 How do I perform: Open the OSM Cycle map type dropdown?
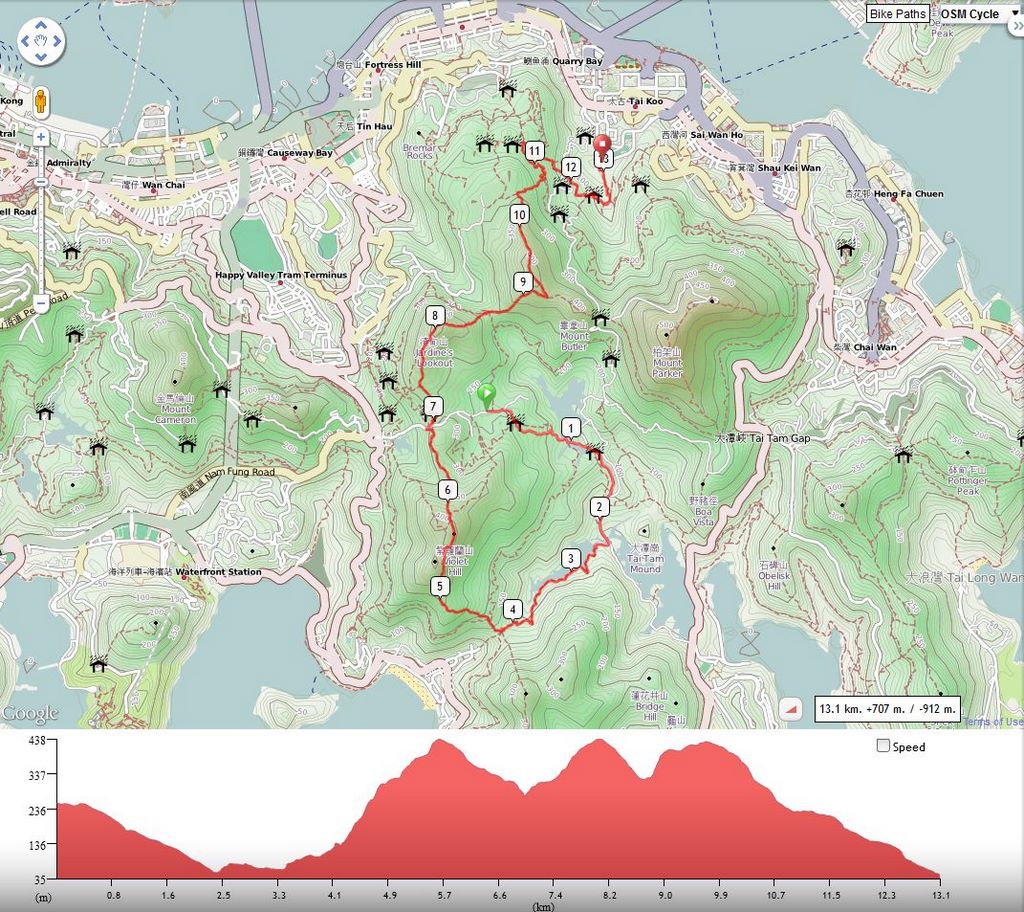pyautogui.click(x=976, y=14)
